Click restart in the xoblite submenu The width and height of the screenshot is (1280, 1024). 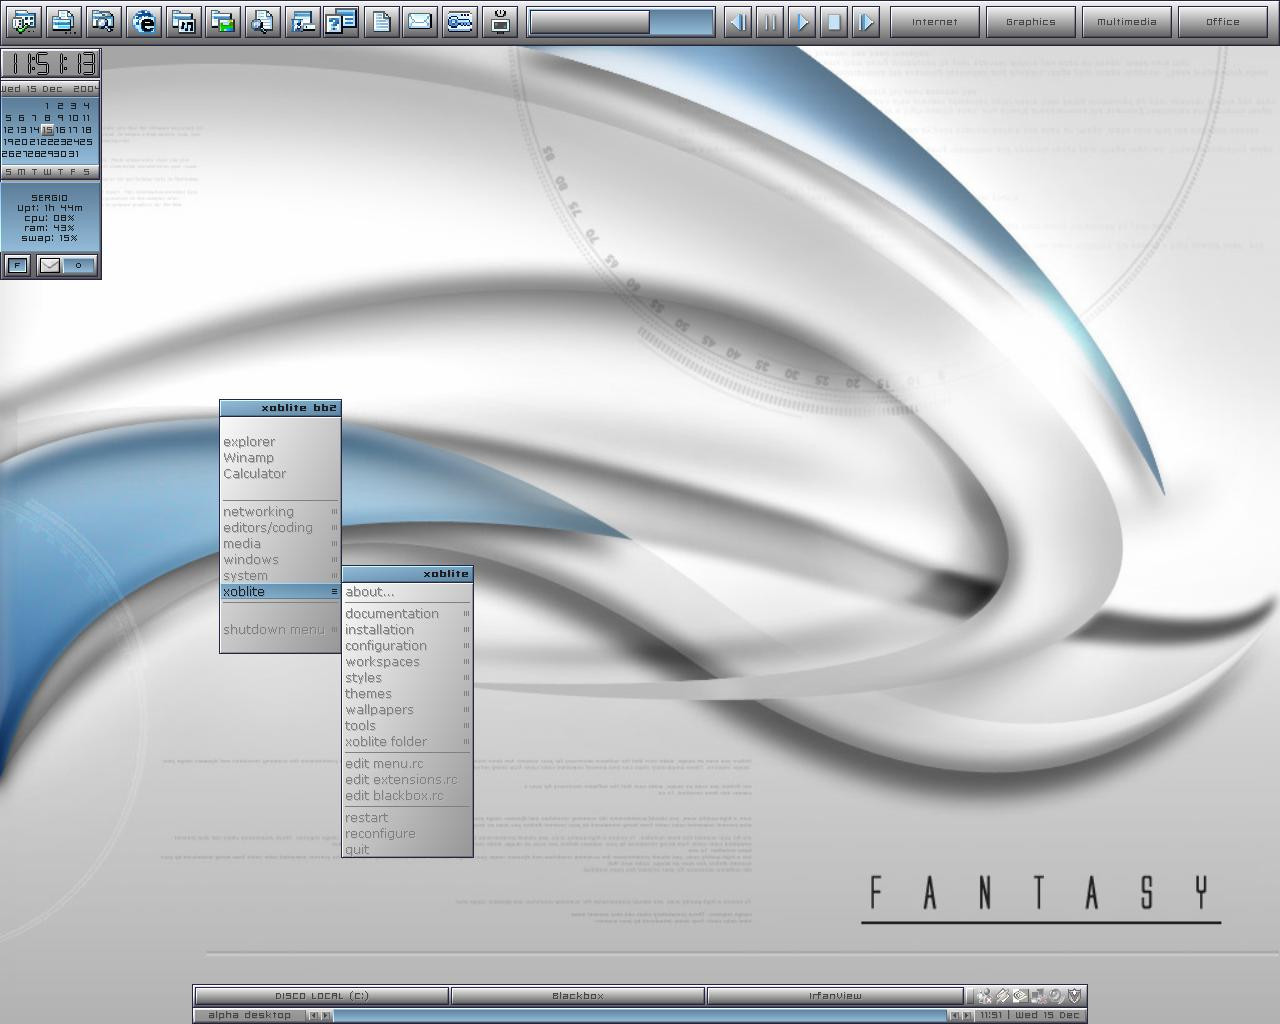click(x=407, y=818)
